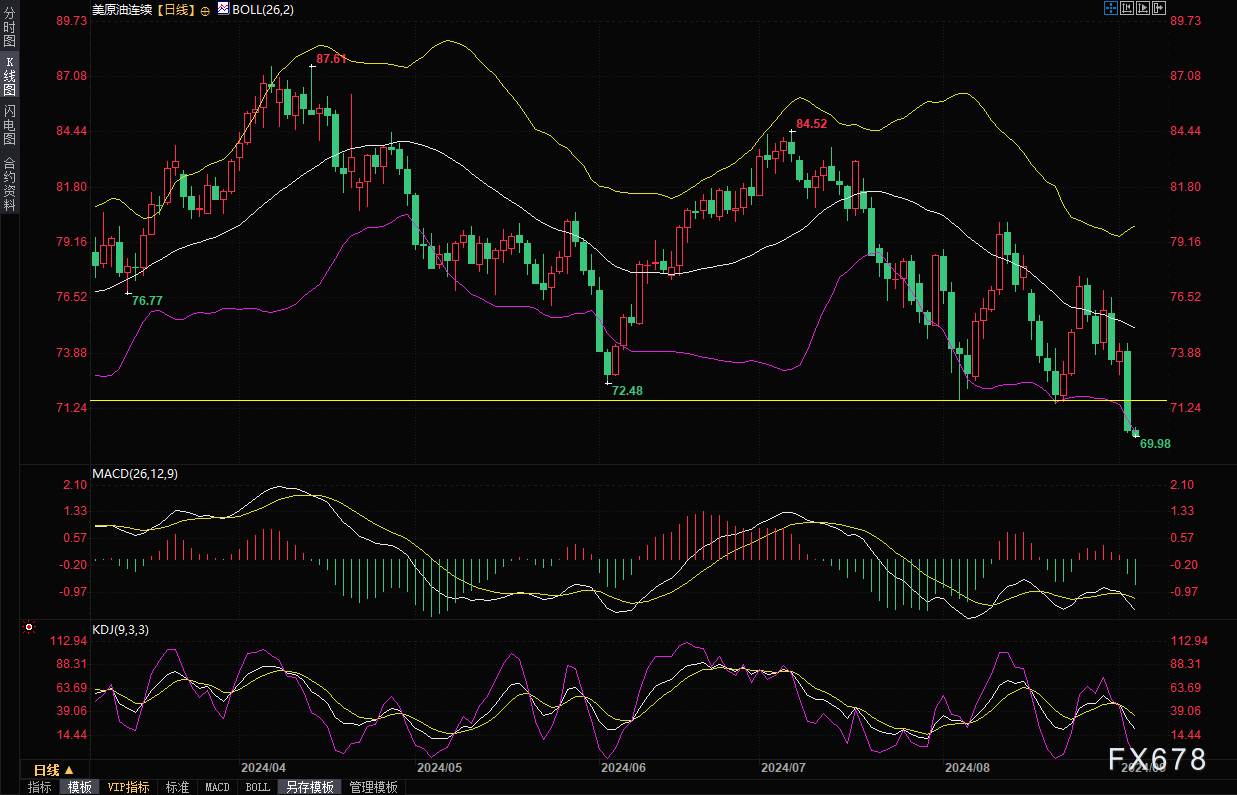
Task: Open 合约资料 contract info tab
Action: point(10,183)
